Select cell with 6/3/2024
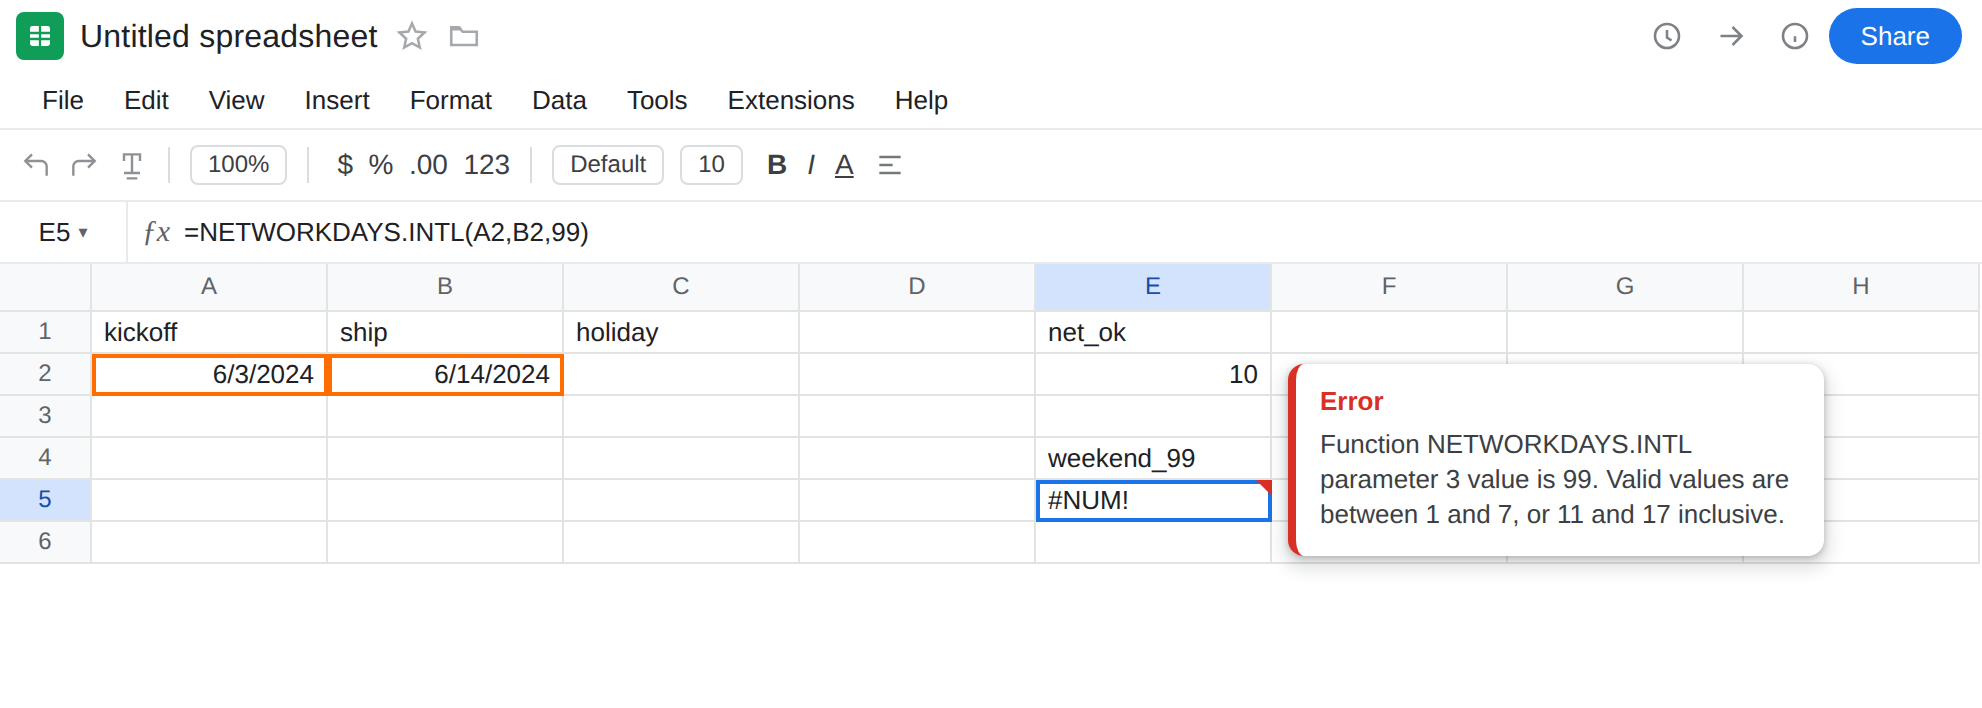Screen dimensions: 1982x708 click(x=209, y=374)
